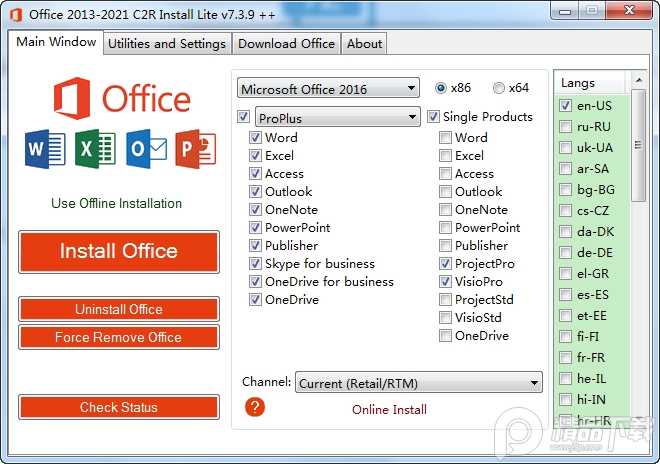
Task: Check the ru-RU language
Action: click(565, 127)
